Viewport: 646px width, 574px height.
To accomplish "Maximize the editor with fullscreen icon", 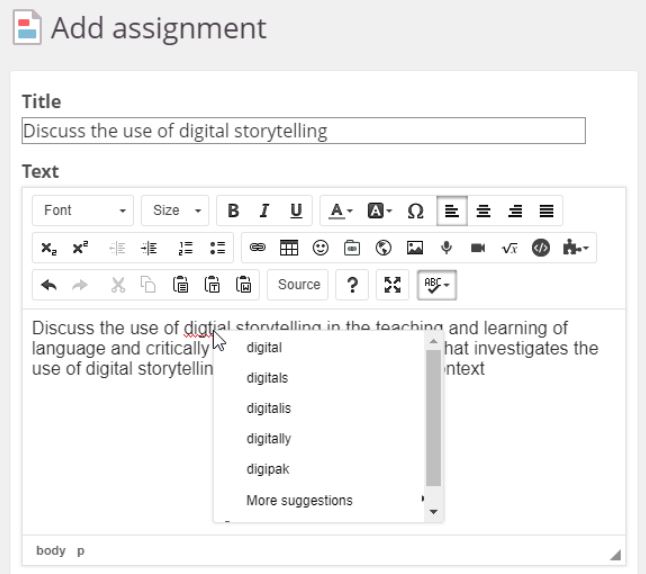I will point(393,285).
